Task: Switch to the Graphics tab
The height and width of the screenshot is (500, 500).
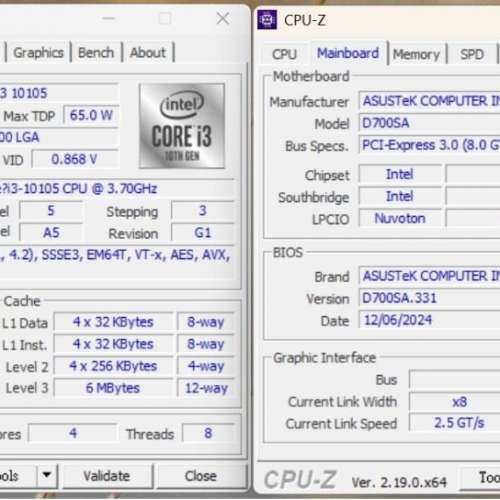Action: (x=38, y=53)
